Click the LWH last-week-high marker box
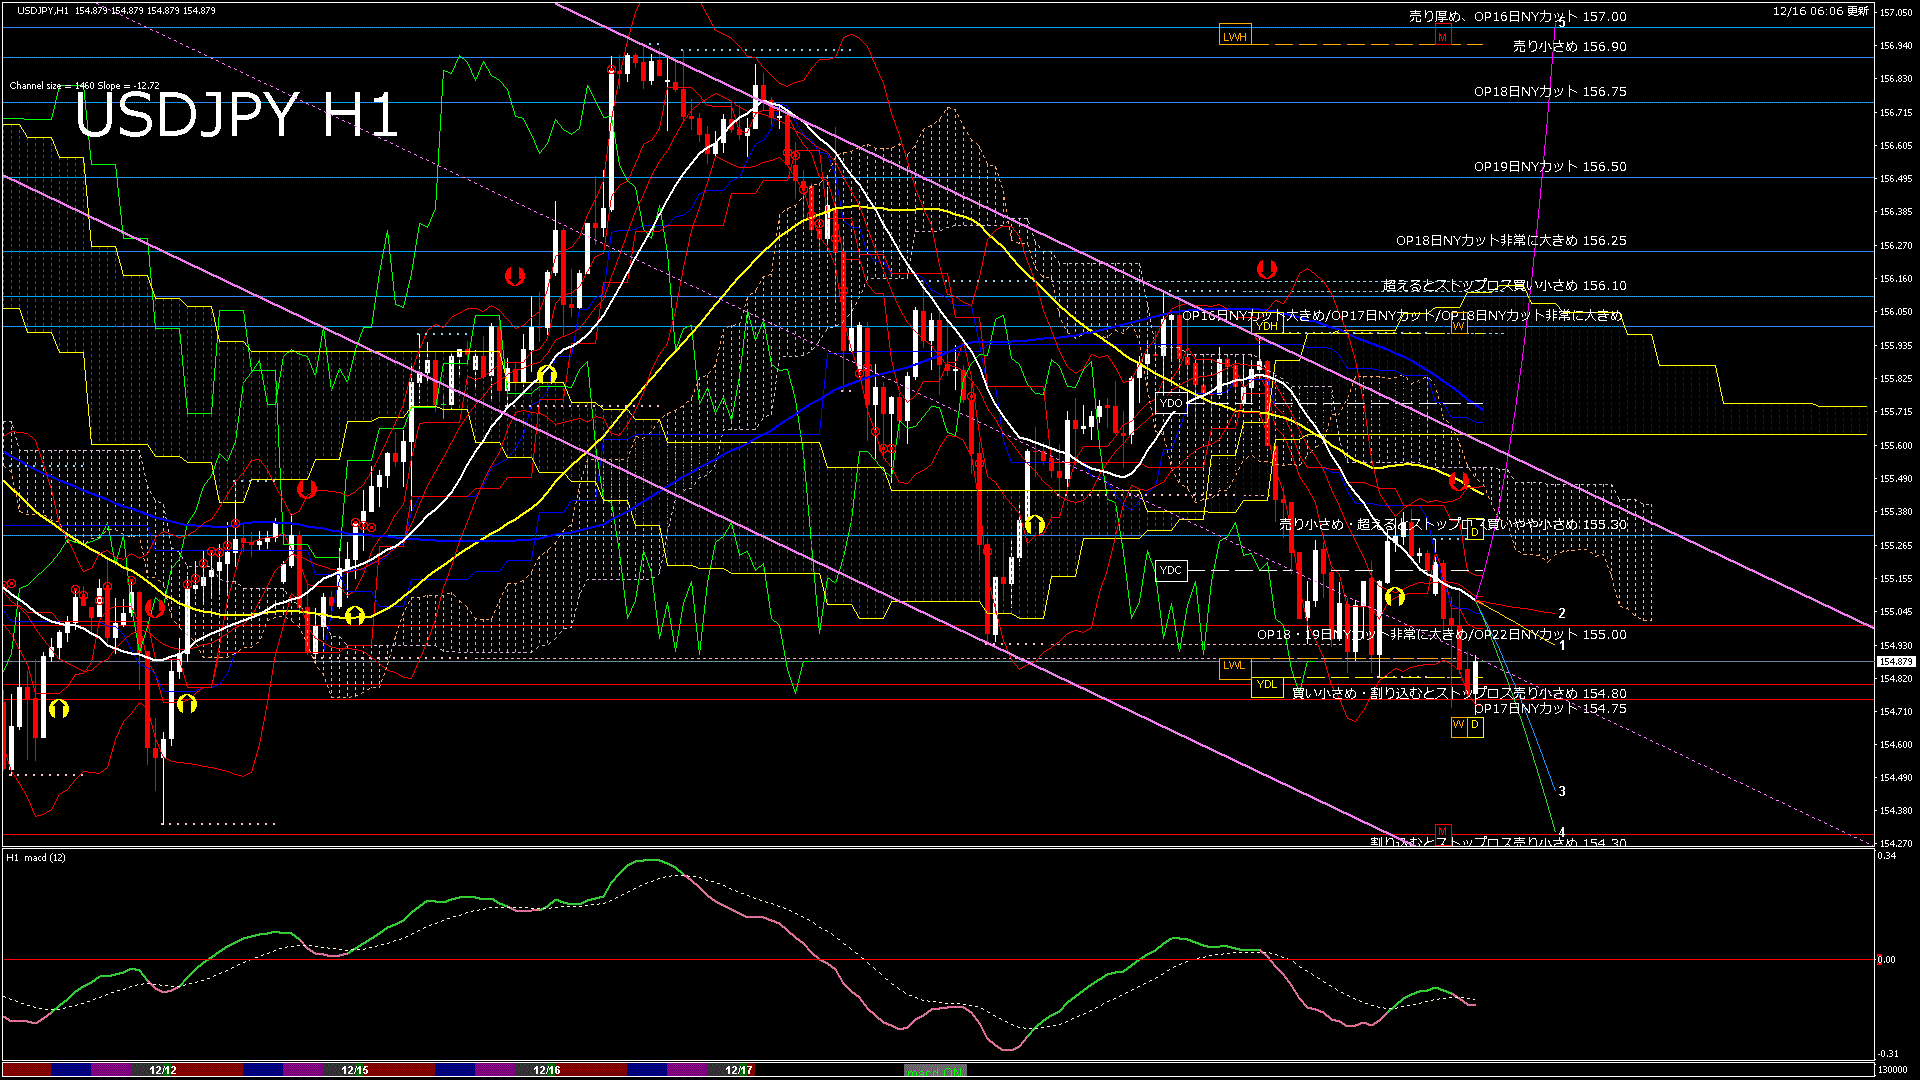This screenshot has width=1920, height=1080. 1236,36
